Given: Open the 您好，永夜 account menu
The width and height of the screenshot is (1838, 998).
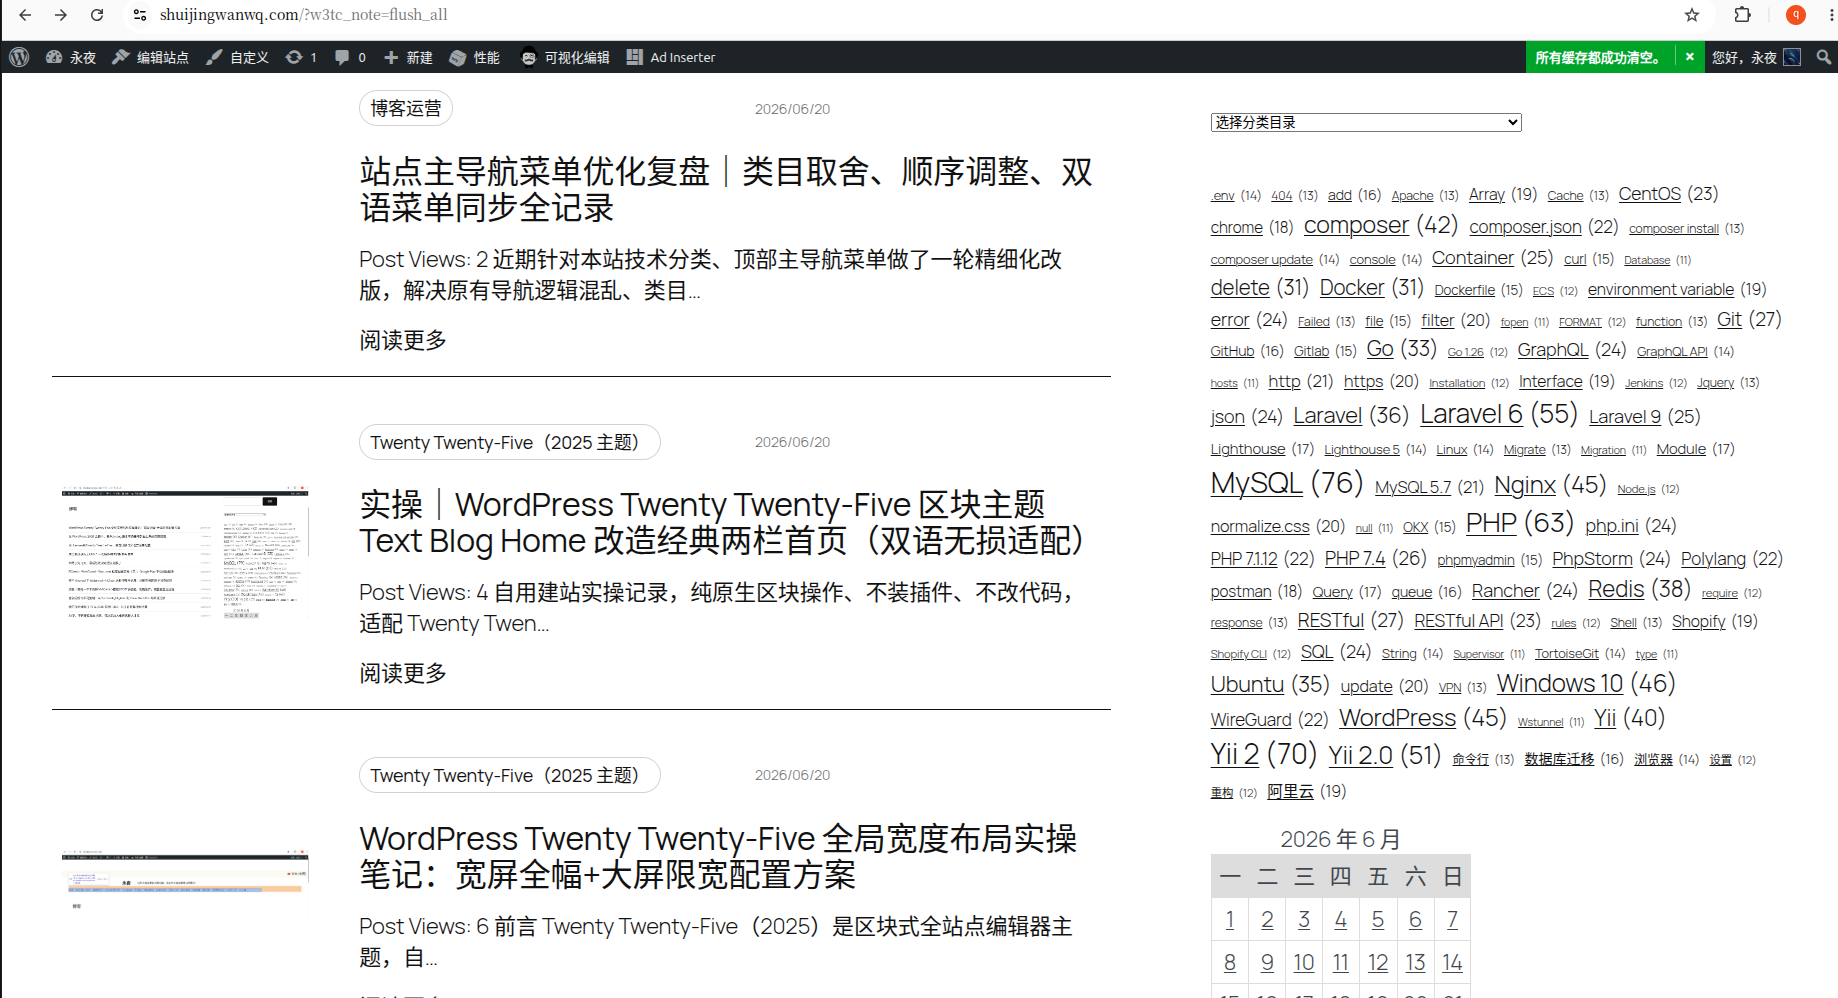Looking at the screenshot, I should pos(1756,57).
